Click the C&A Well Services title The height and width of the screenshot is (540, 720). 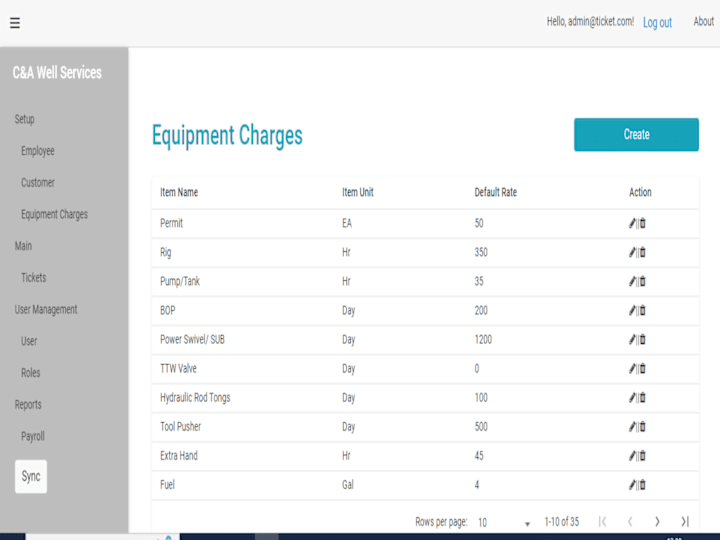[x=57, y=73]
